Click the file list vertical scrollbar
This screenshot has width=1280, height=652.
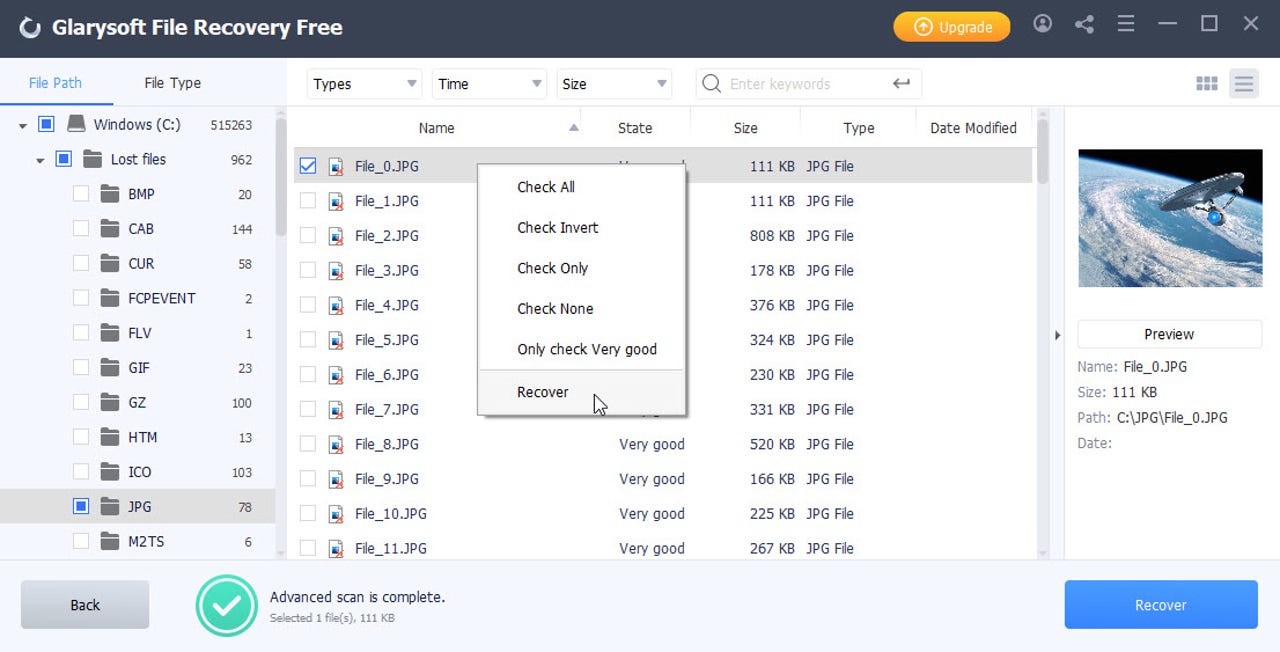click(x=1043, y=152)
